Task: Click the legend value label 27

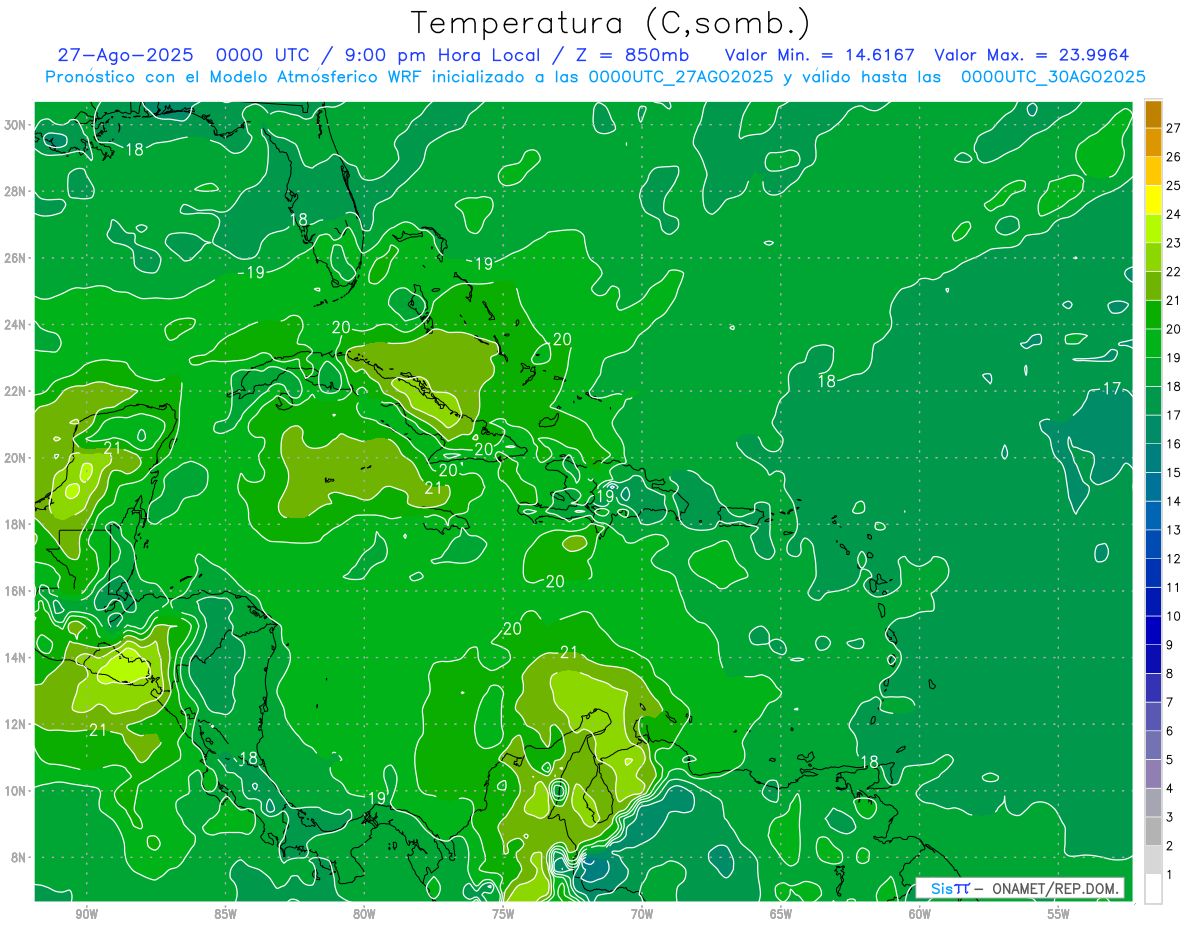Action: [1173, 127]
